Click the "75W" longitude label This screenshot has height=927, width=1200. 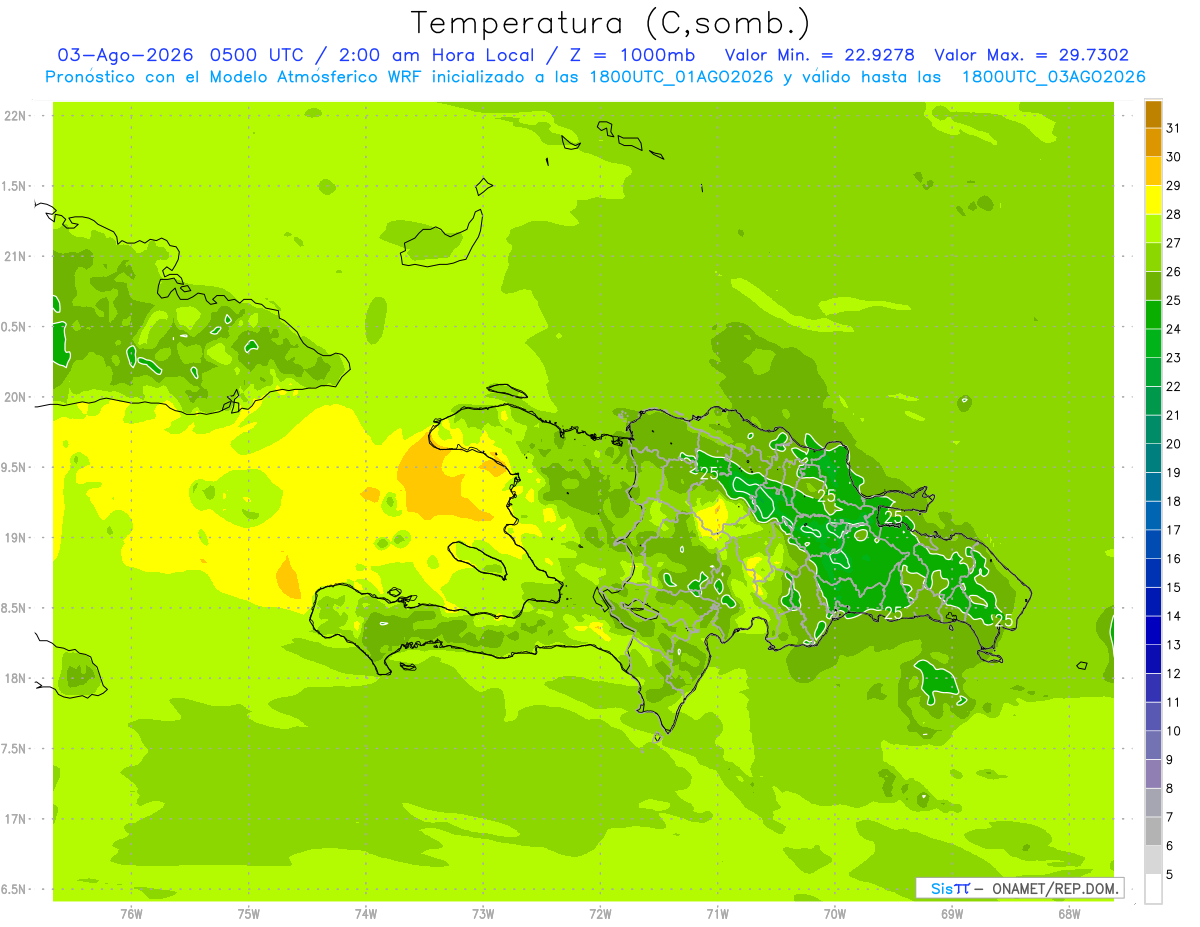pyautogui.click(x=249, y=913)
